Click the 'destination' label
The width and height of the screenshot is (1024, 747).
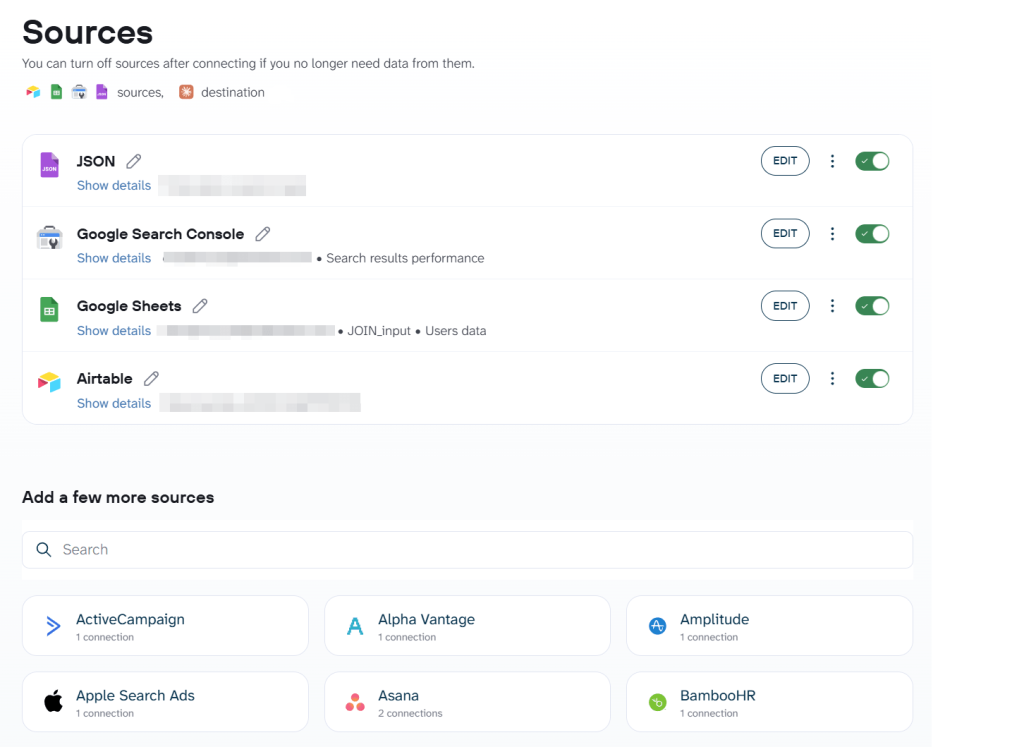pyautogui.click(x=232, y=92)
